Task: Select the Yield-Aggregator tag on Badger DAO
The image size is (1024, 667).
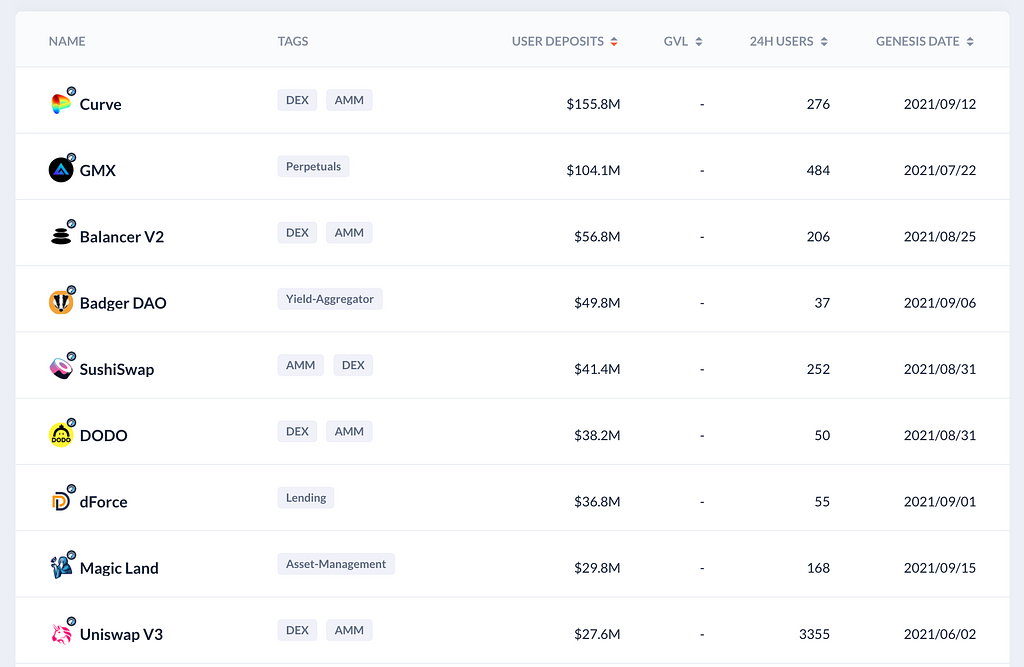Action: [x=330, y=298]
